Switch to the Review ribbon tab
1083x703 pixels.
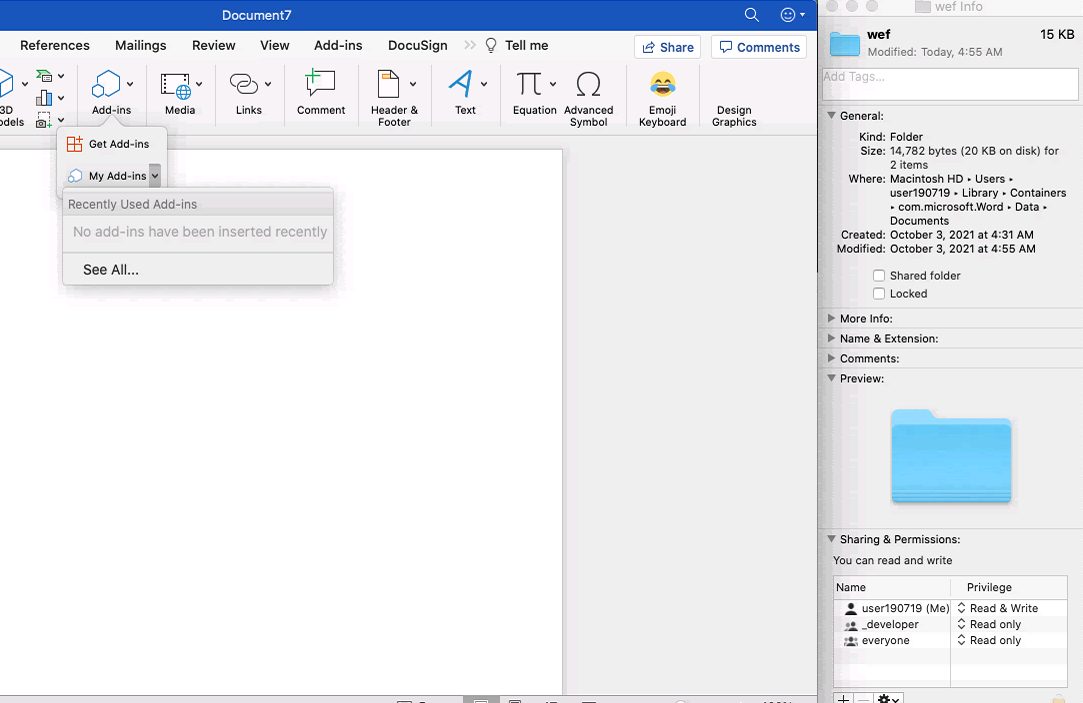pos(213,45)
